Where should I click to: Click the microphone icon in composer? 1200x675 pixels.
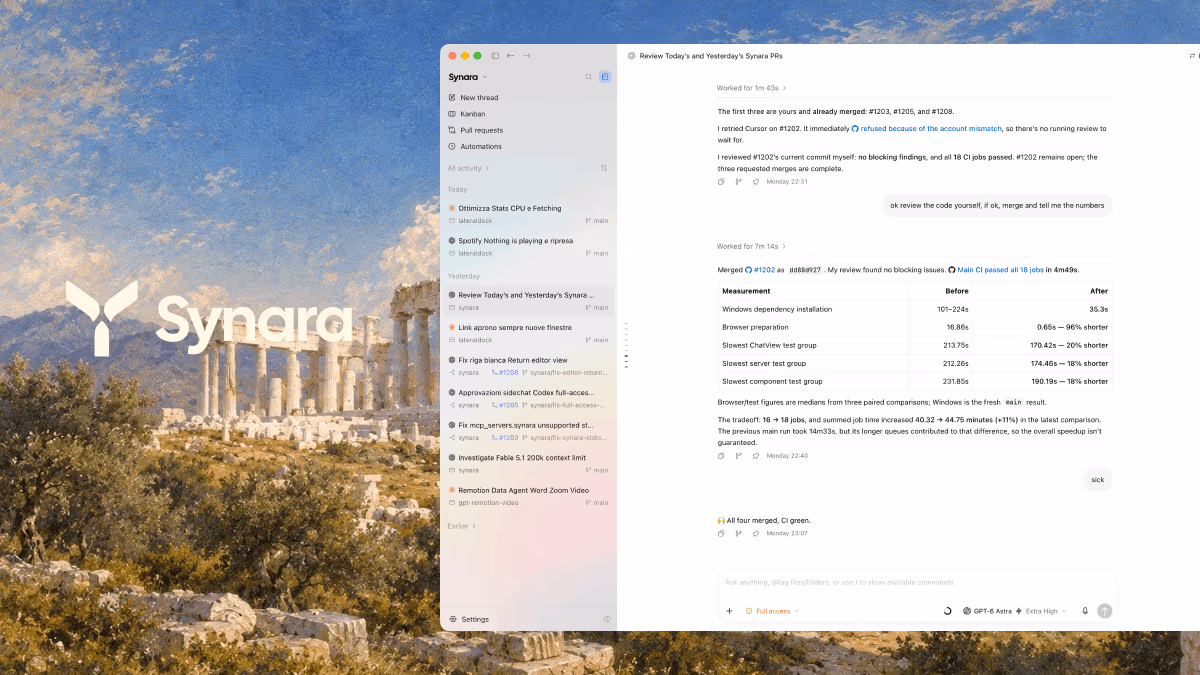(x=1085, y=611)
